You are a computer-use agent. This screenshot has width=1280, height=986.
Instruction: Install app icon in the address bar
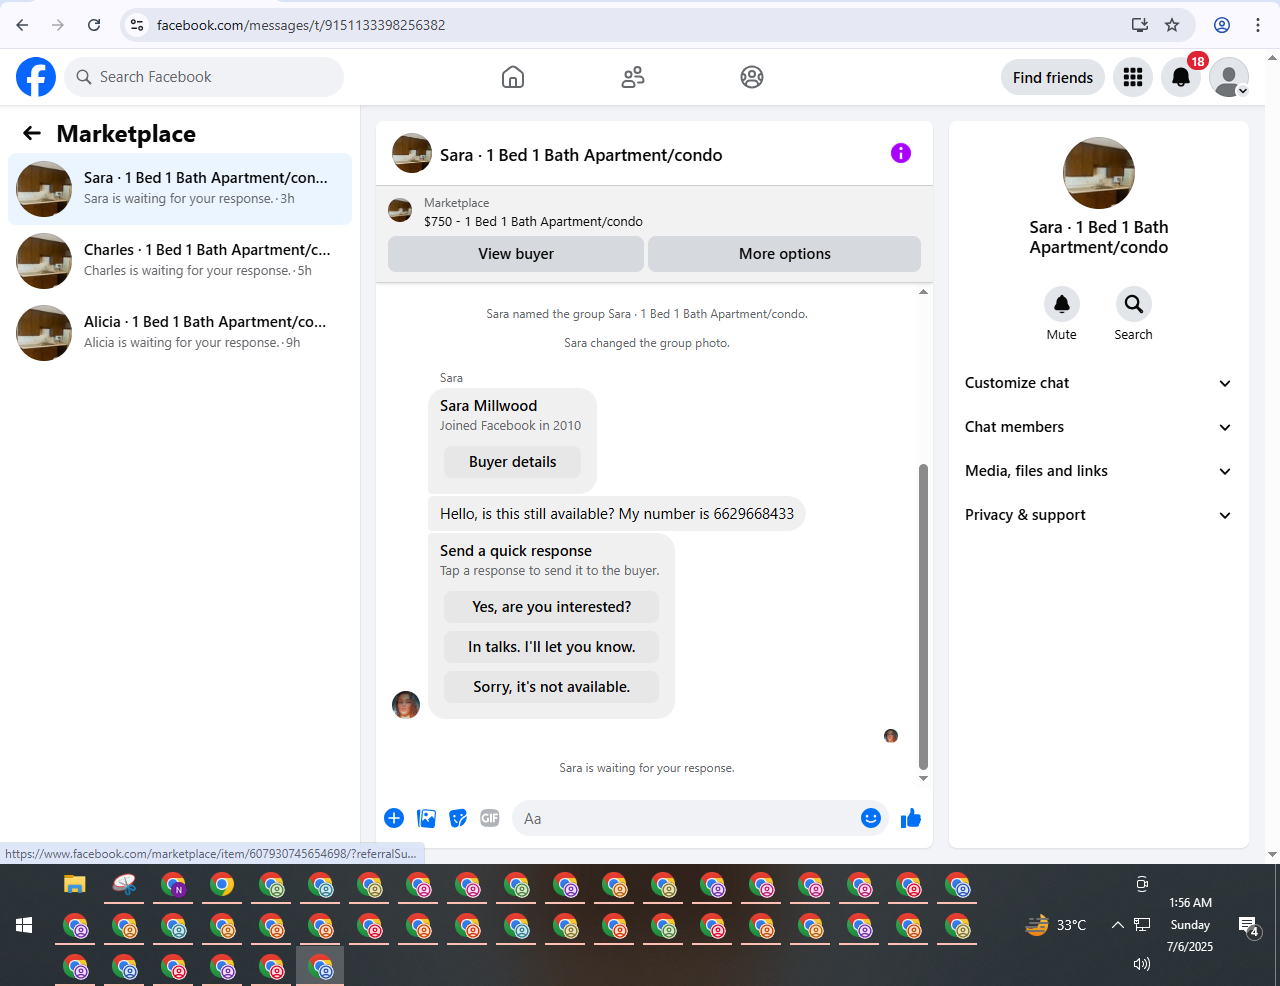point(1140,25)
